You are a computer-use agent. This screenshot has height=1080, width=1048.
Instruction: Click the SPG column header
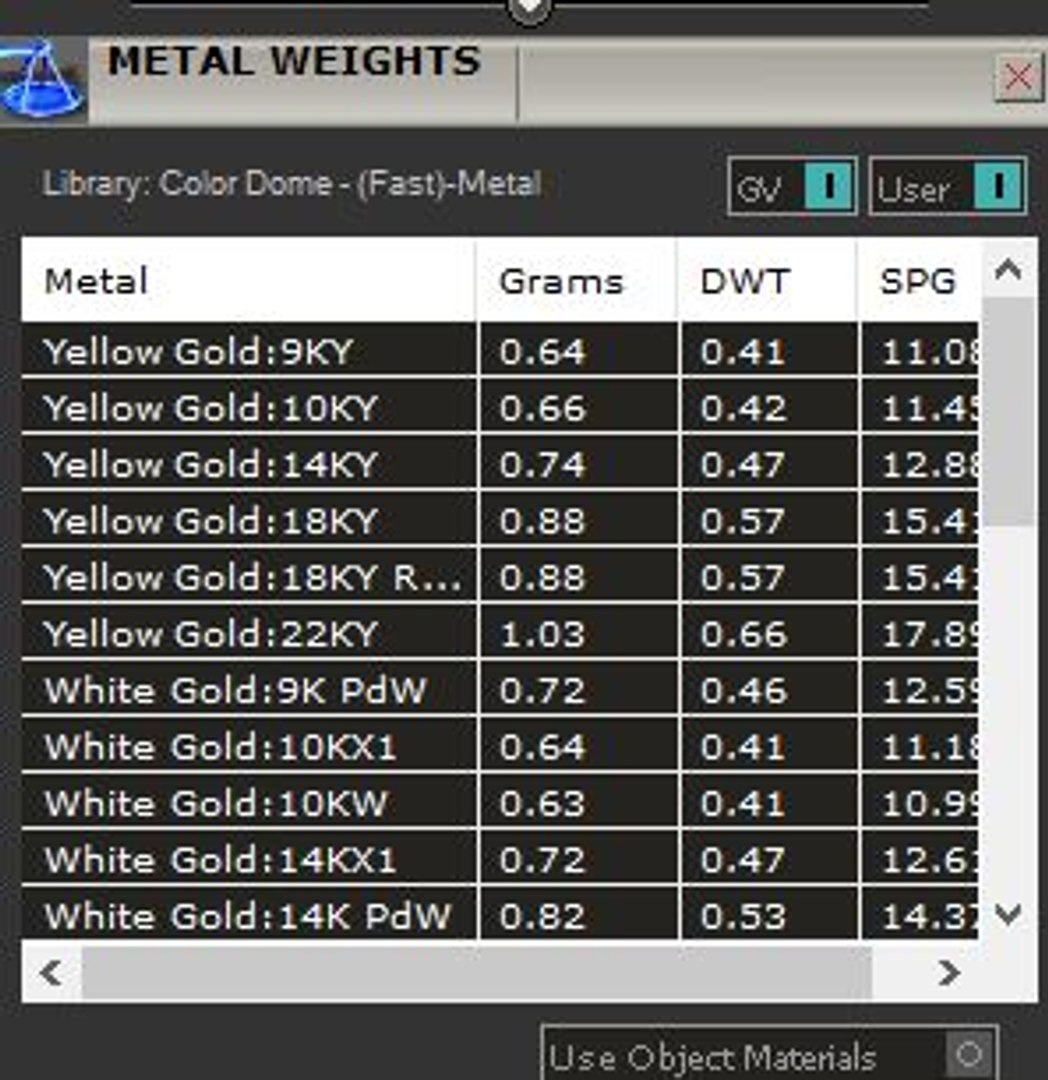point(919,281)
